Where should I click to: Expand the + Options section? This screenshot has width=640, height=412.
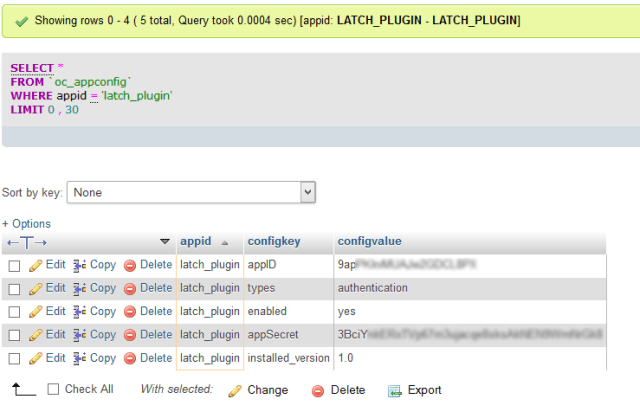tap(26, 224)
